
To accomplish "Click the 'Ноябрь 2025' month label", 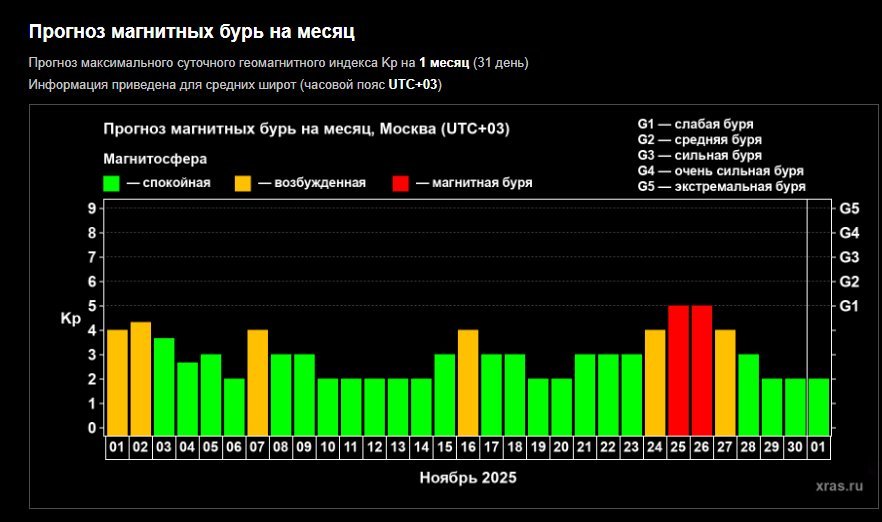I will [467, 478].
